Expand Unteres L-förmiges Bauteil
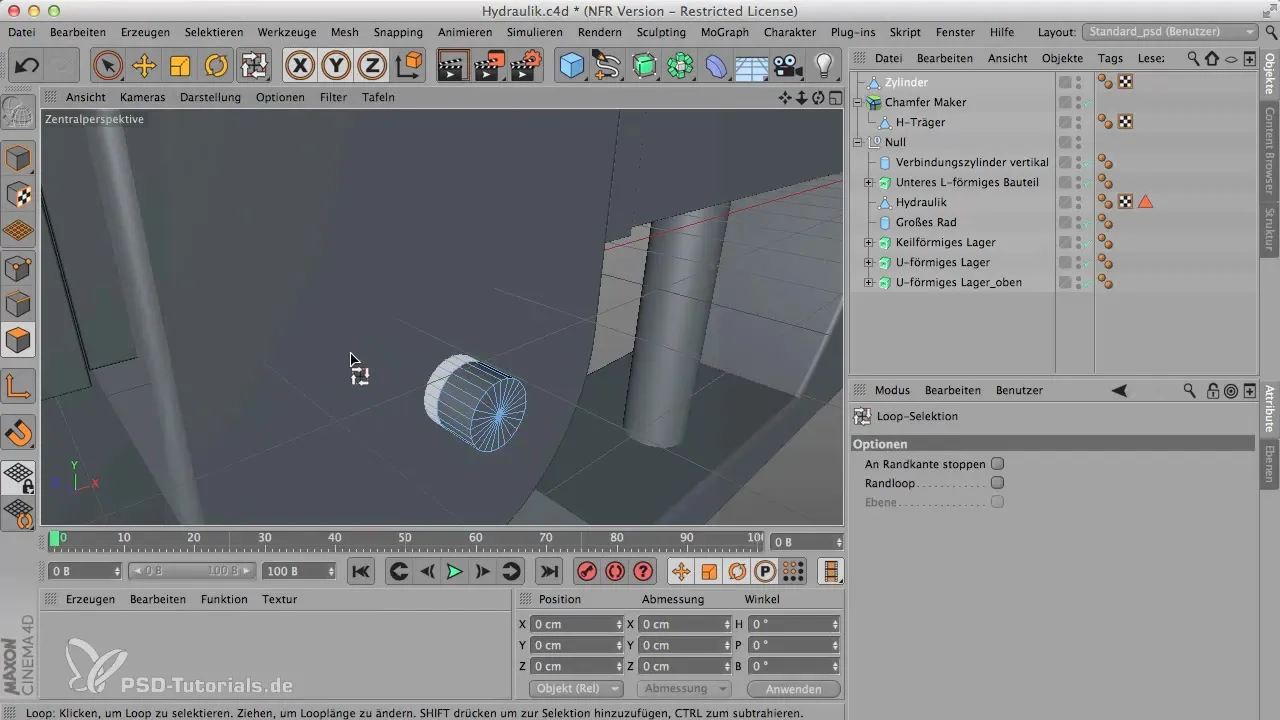 pyautogui.click(x=869, y=182)
